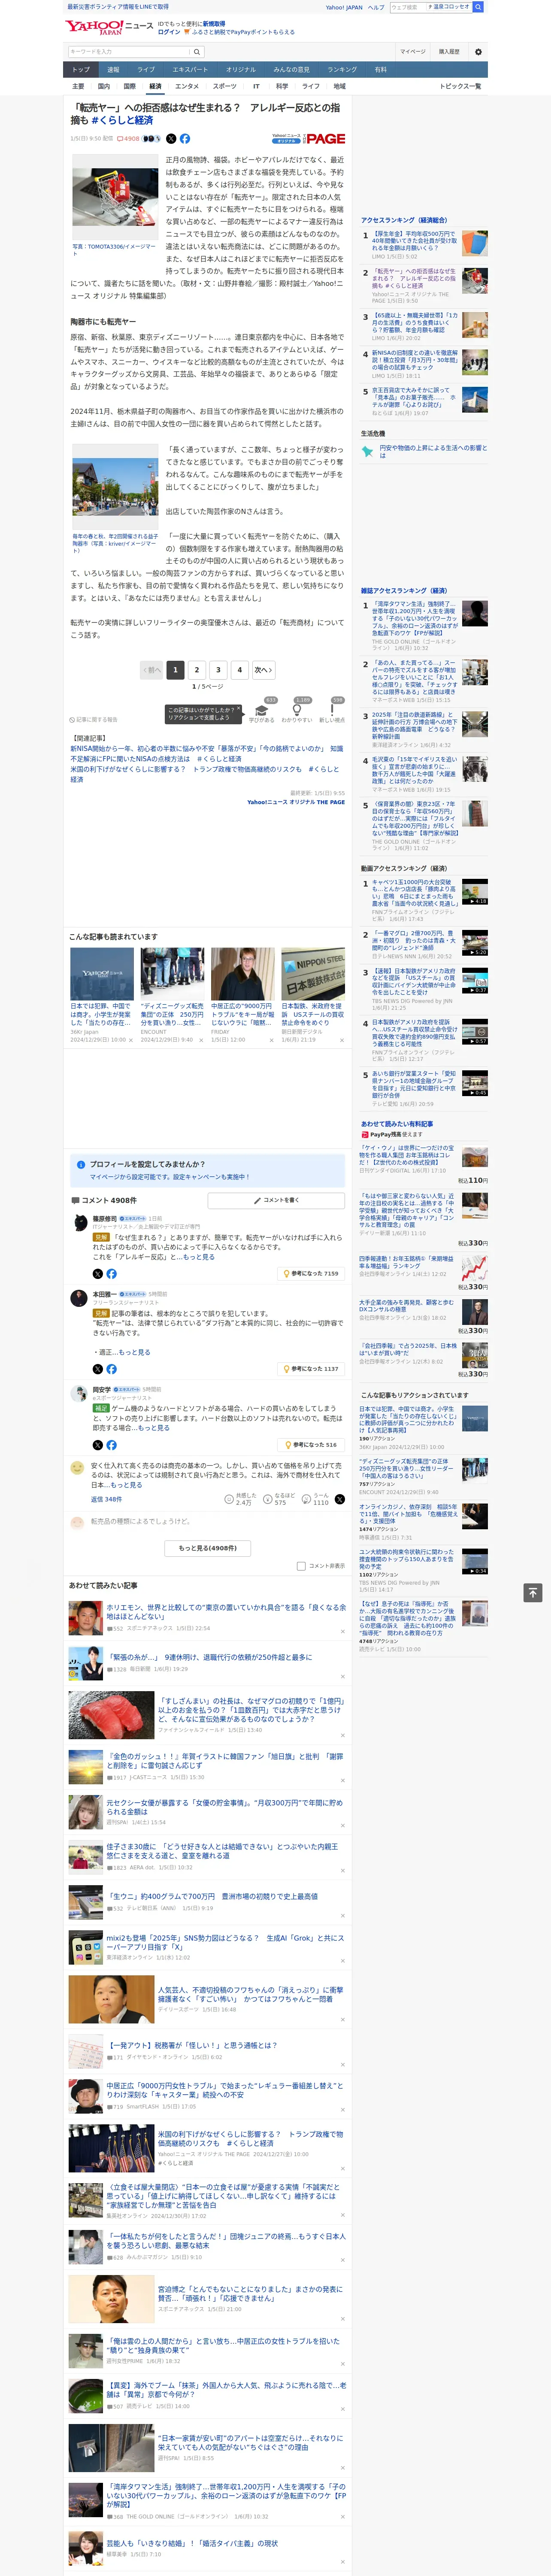This screenshot has height=2576, width=551.
Task: Click 参考になった 7159 button
Action: pyautogui.click(x=311, y=1273)
